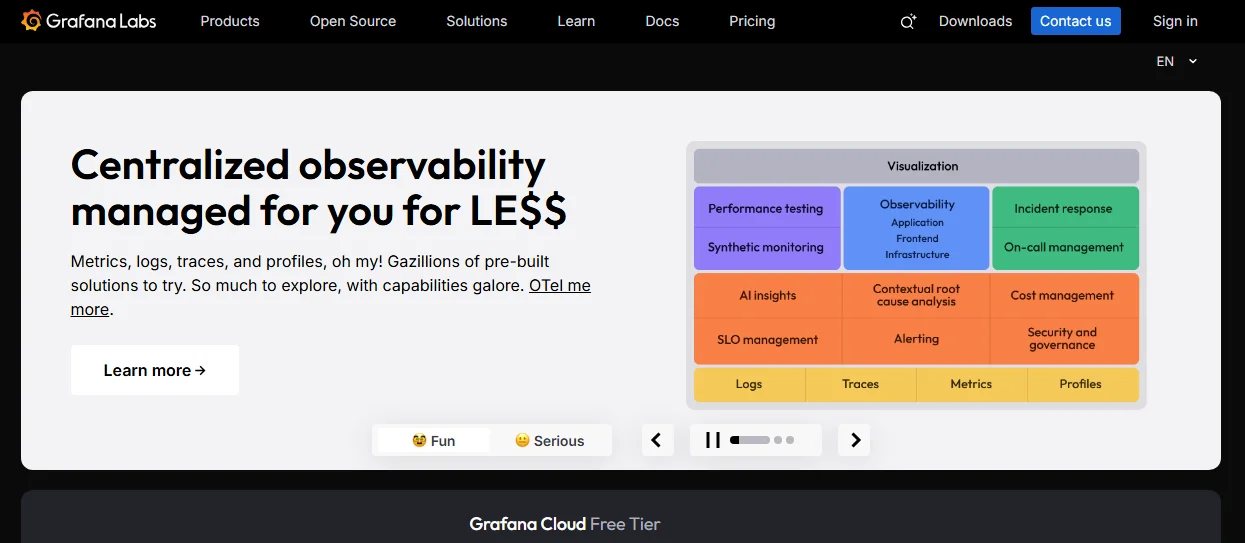Advance to next carousel slide
The height and width of the screenshot is (543, 1245).
[x=855, y=440]
